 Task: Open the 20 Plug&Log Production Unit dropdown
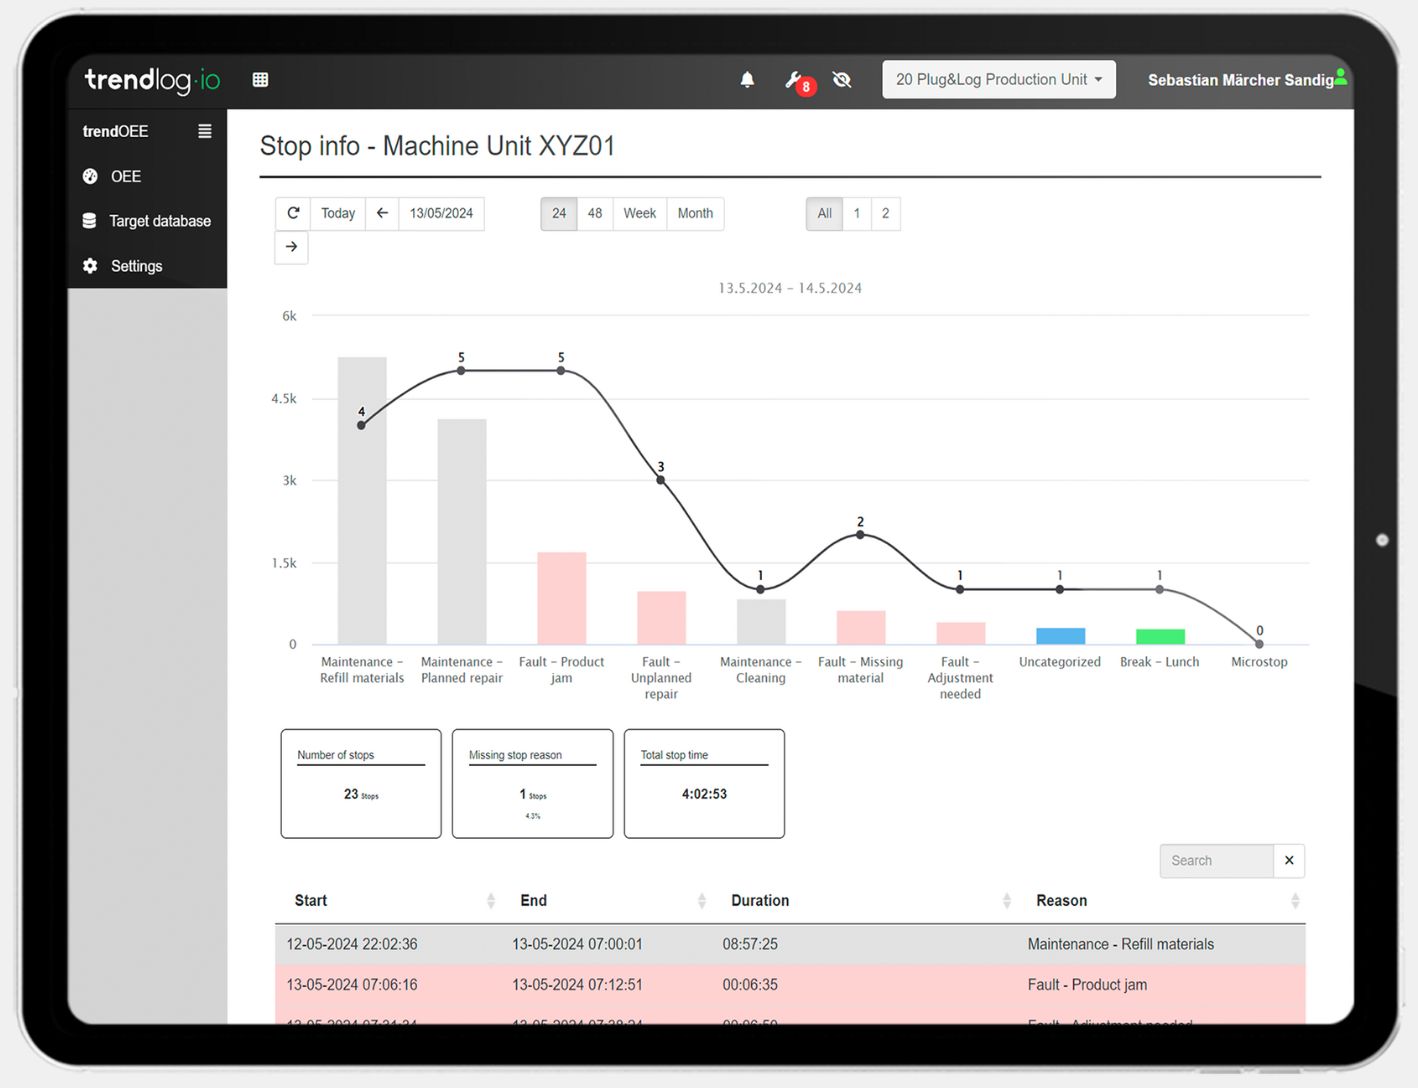tap(999, 80)
